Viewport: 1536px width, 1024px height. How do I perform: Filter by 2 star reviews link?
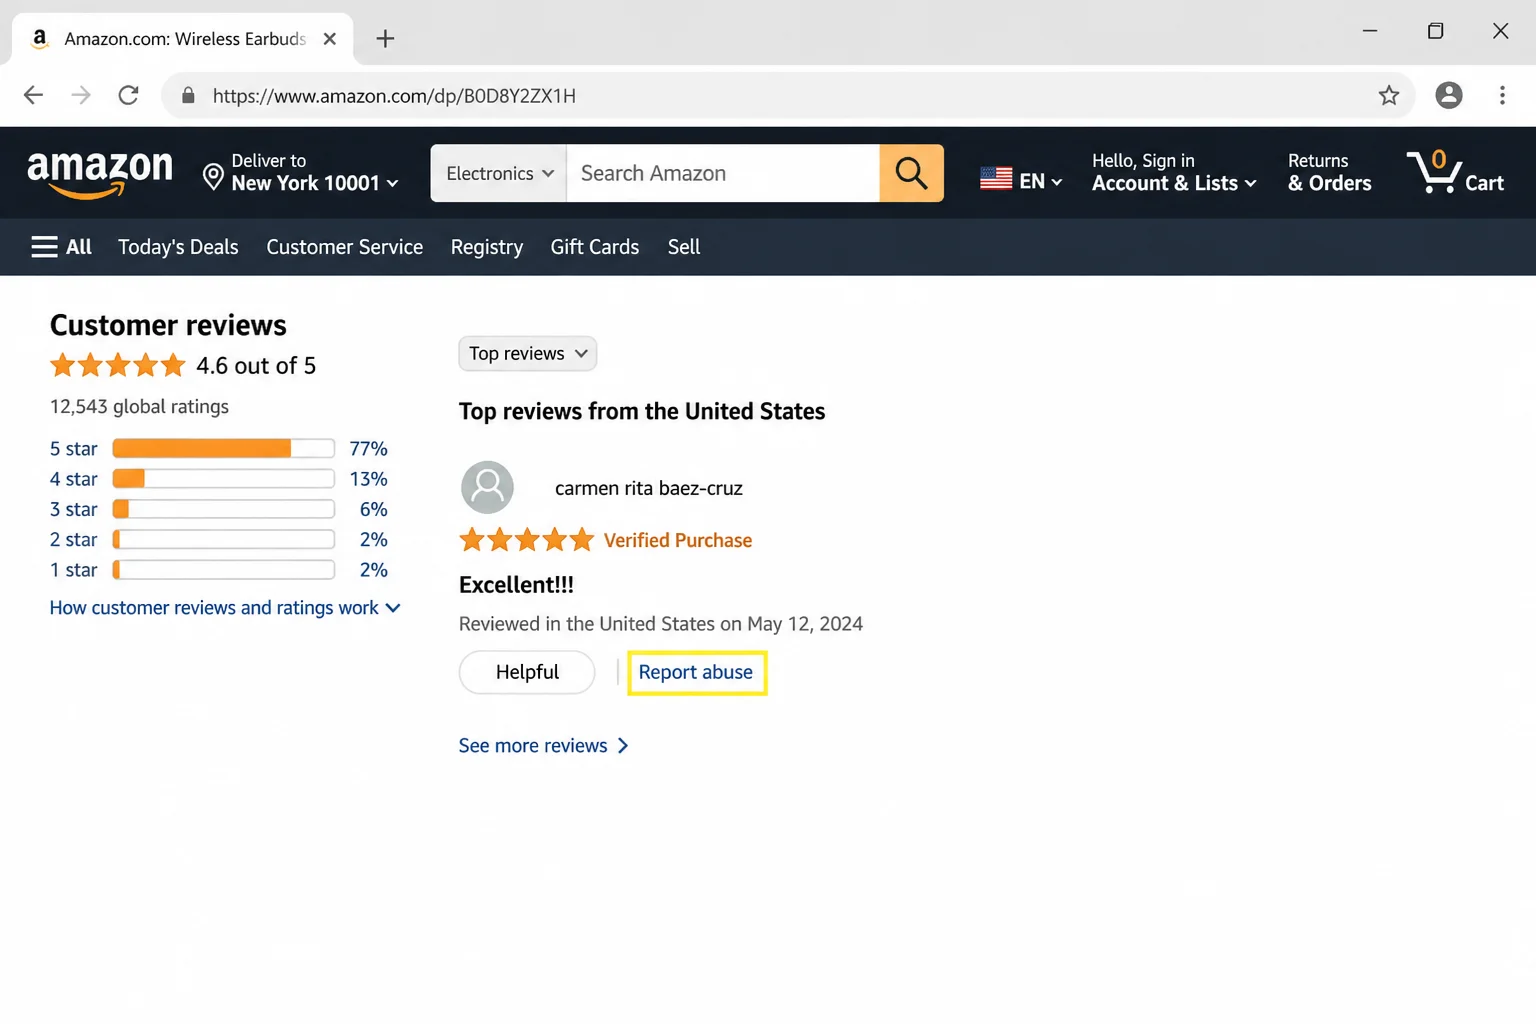pos(74,540)
